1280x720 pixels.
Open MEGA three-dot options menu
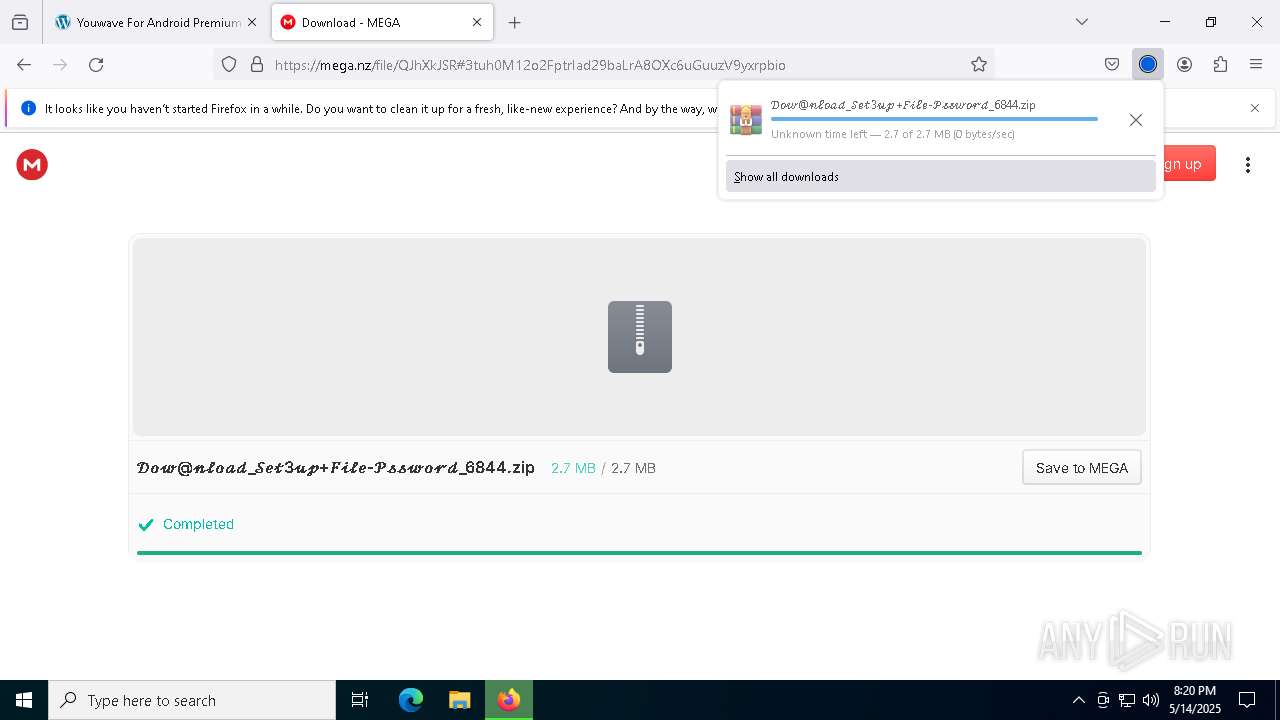[1247, 165]
